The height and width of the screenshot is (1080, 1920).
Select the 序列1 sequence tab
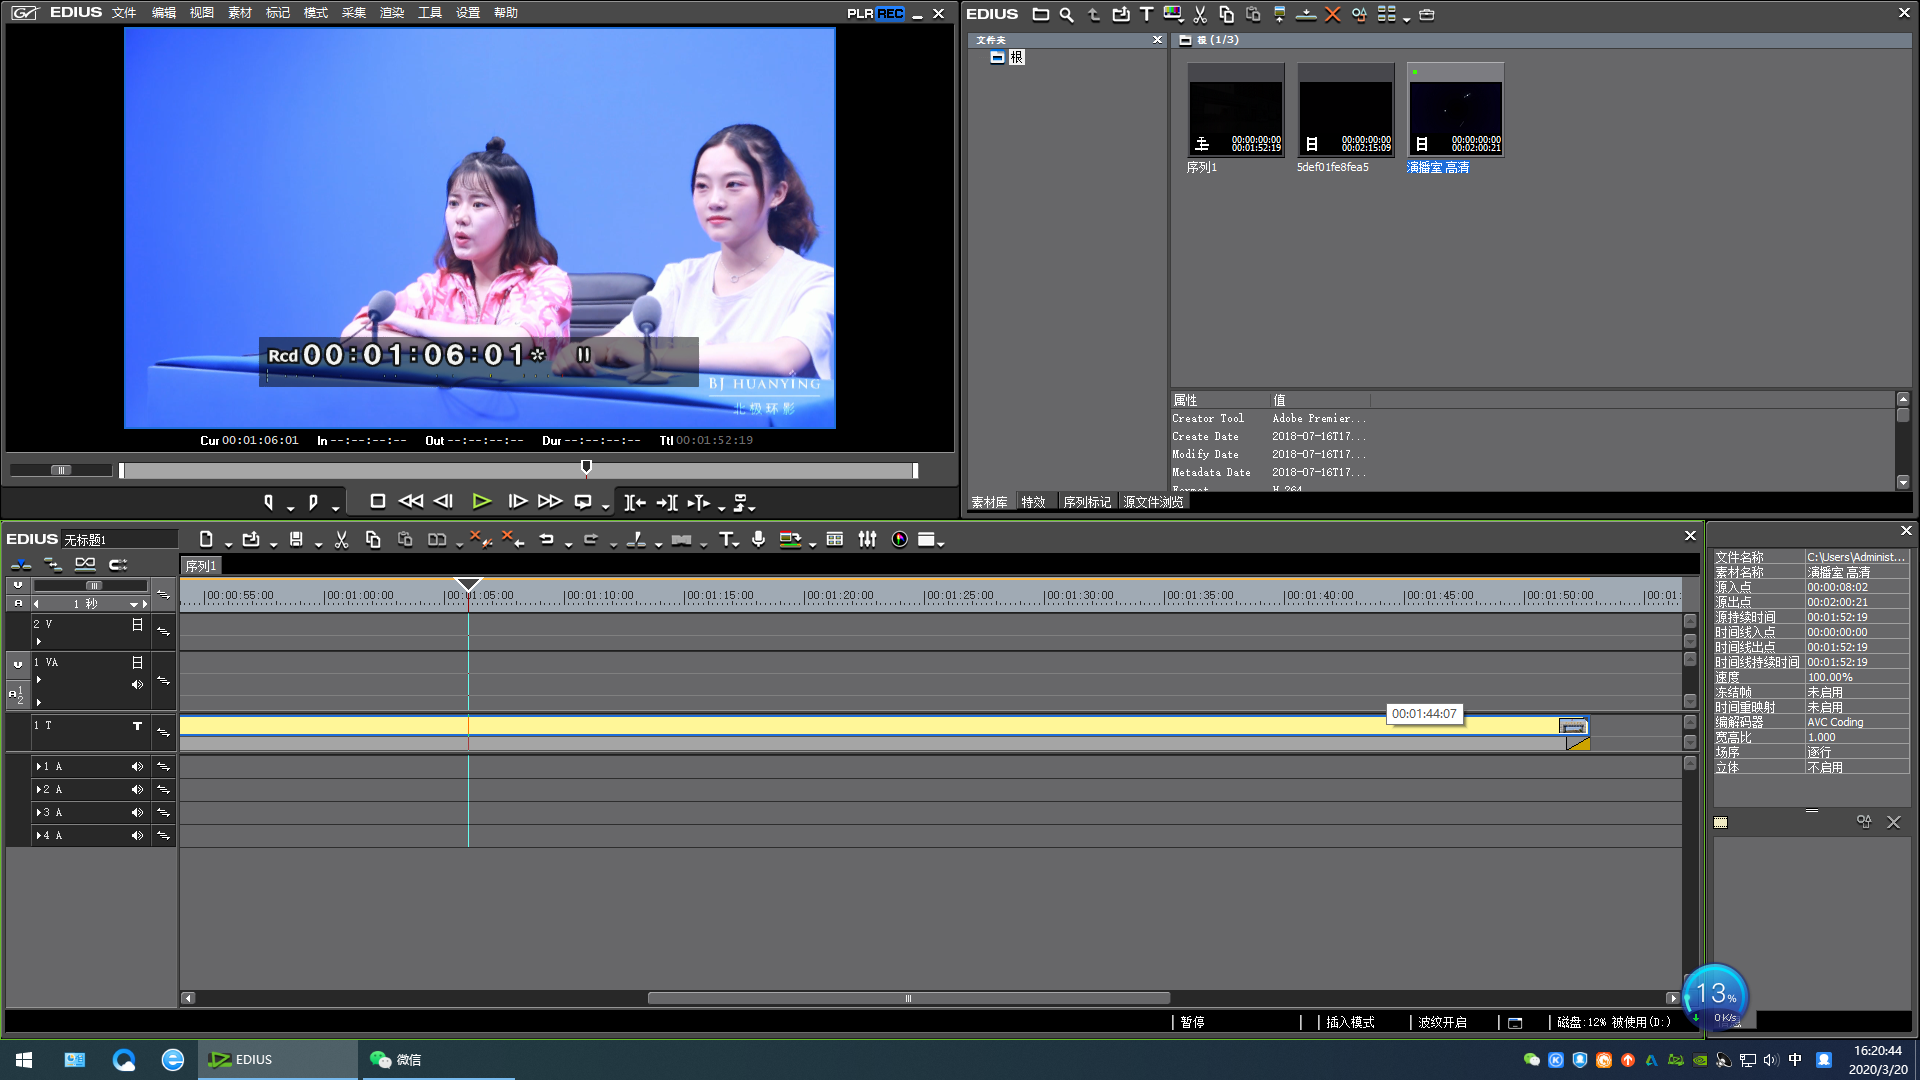(201, 566)
